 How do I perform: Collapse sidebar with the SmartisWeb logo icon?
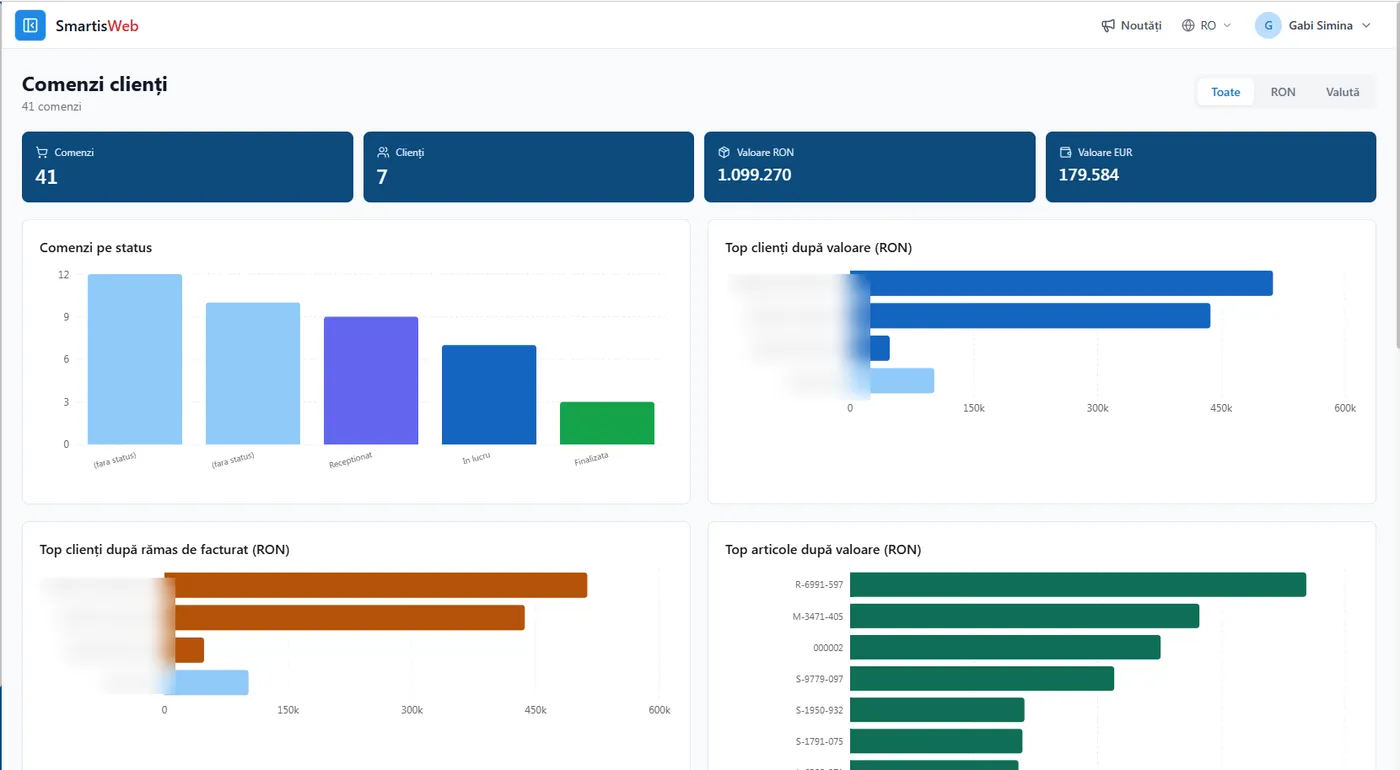coord(30,25)
